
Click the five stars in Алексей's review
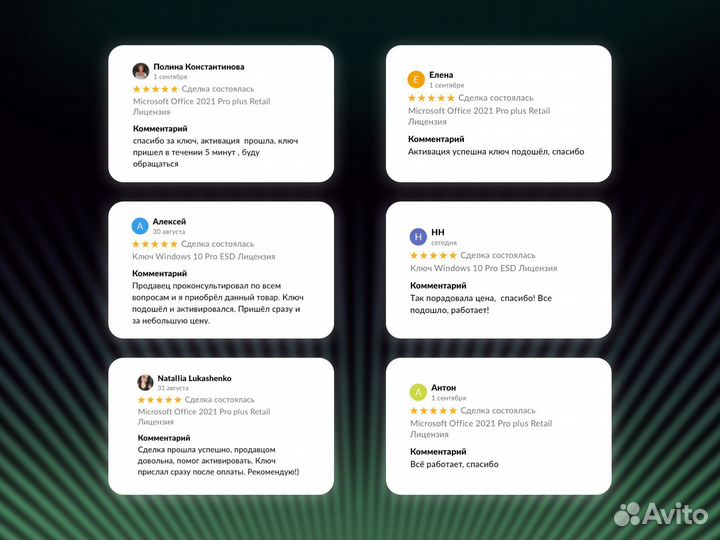(155, 244)
